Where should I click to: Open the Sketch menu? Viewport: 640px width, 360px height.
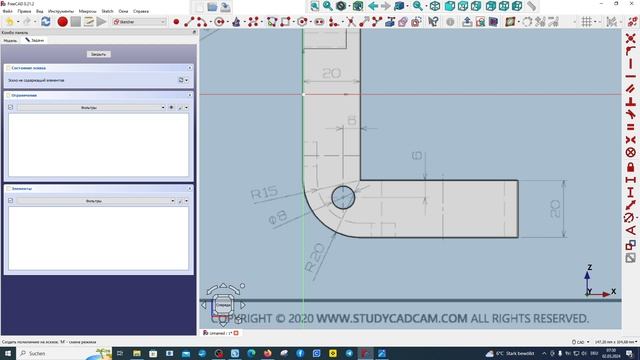tap(107, 11)
